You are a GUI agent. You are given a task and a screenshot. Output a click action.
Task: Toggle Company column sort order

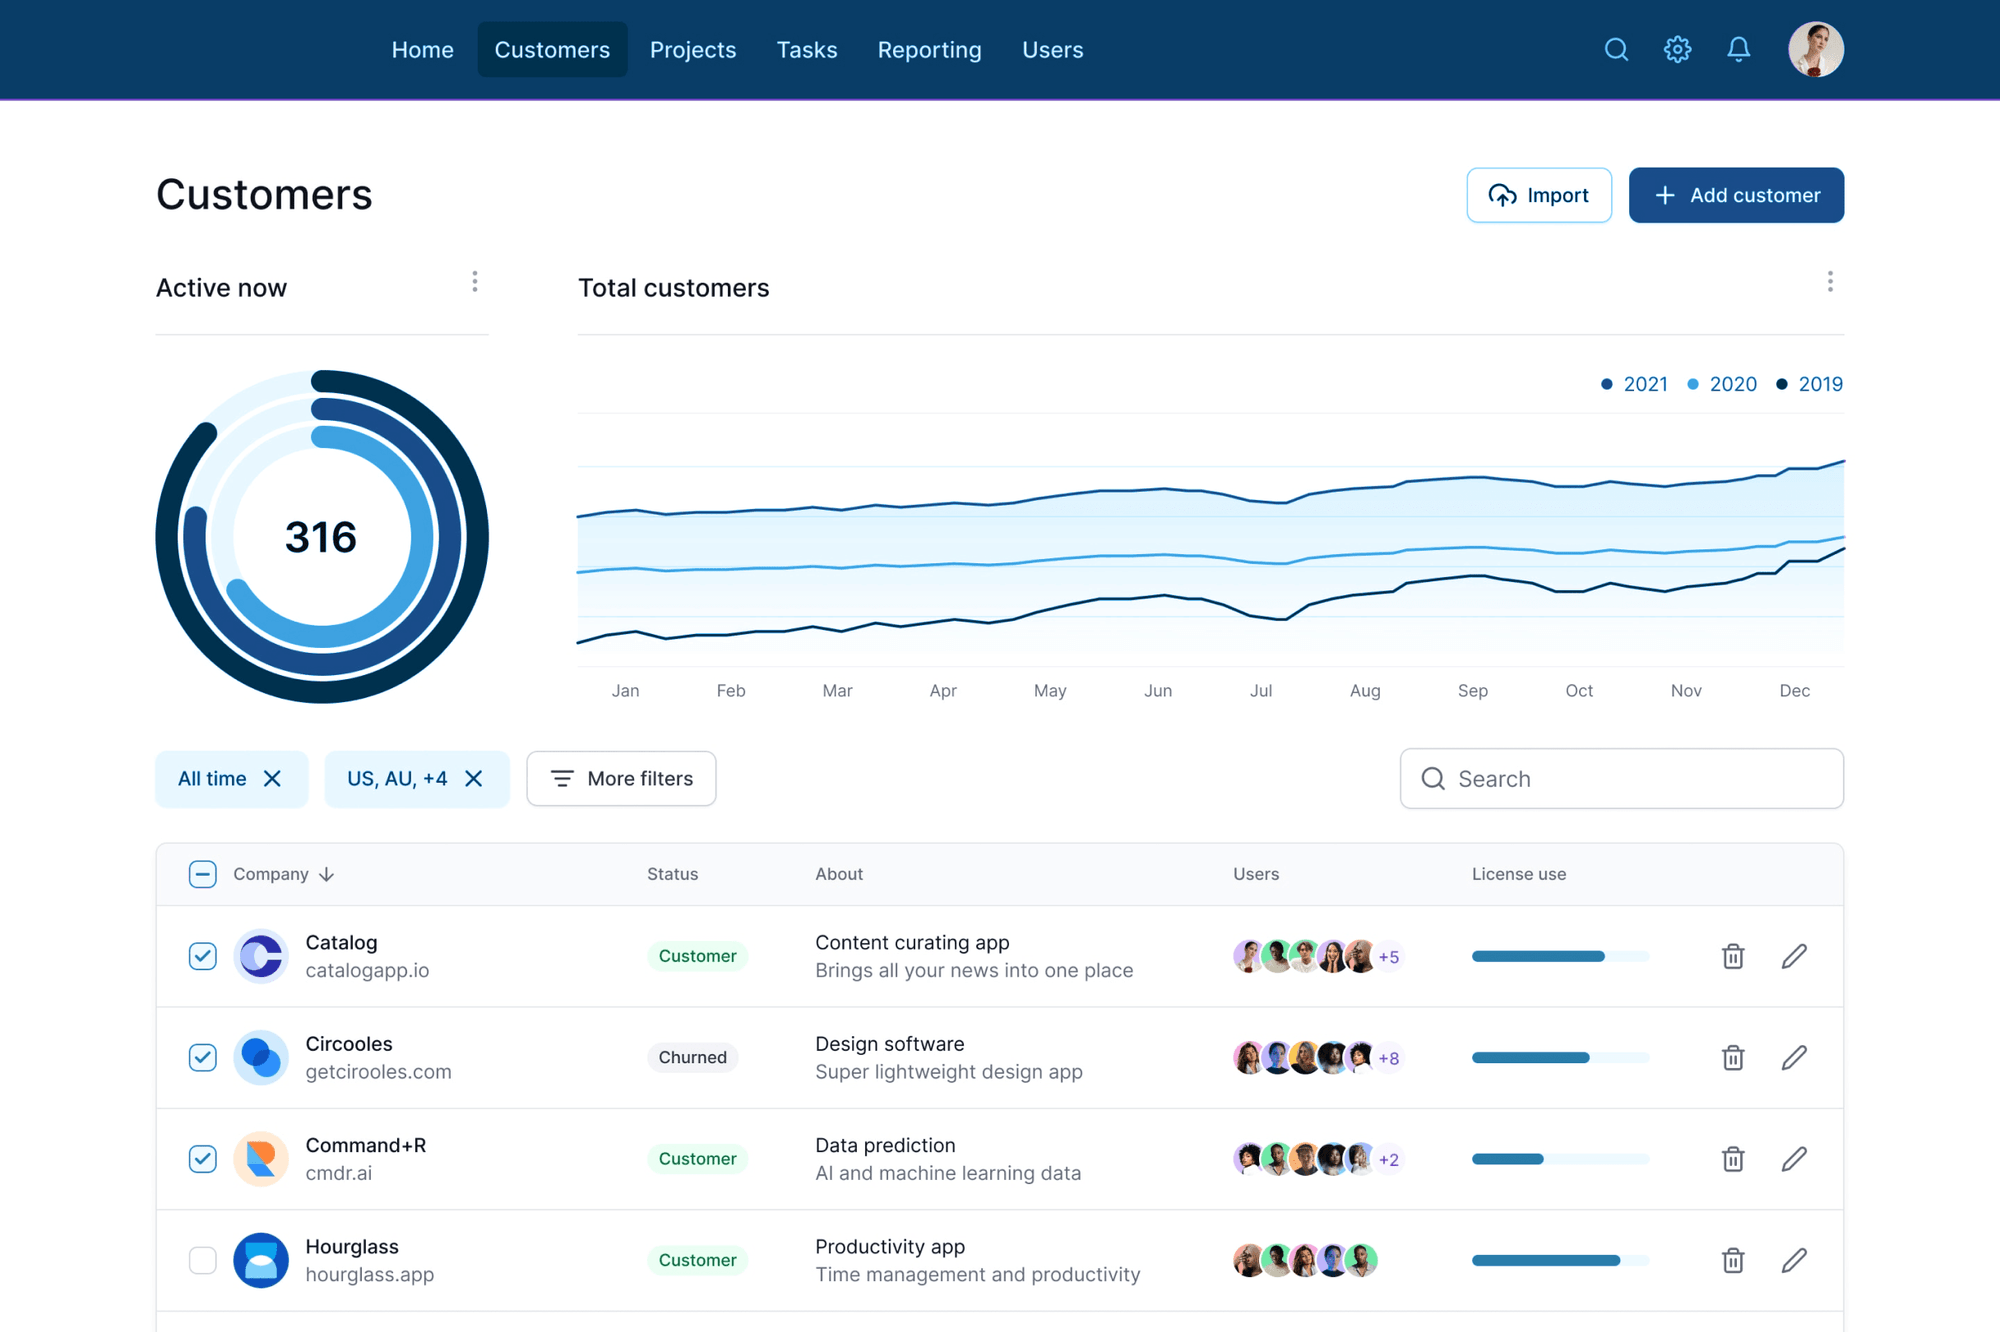point(327,873)
